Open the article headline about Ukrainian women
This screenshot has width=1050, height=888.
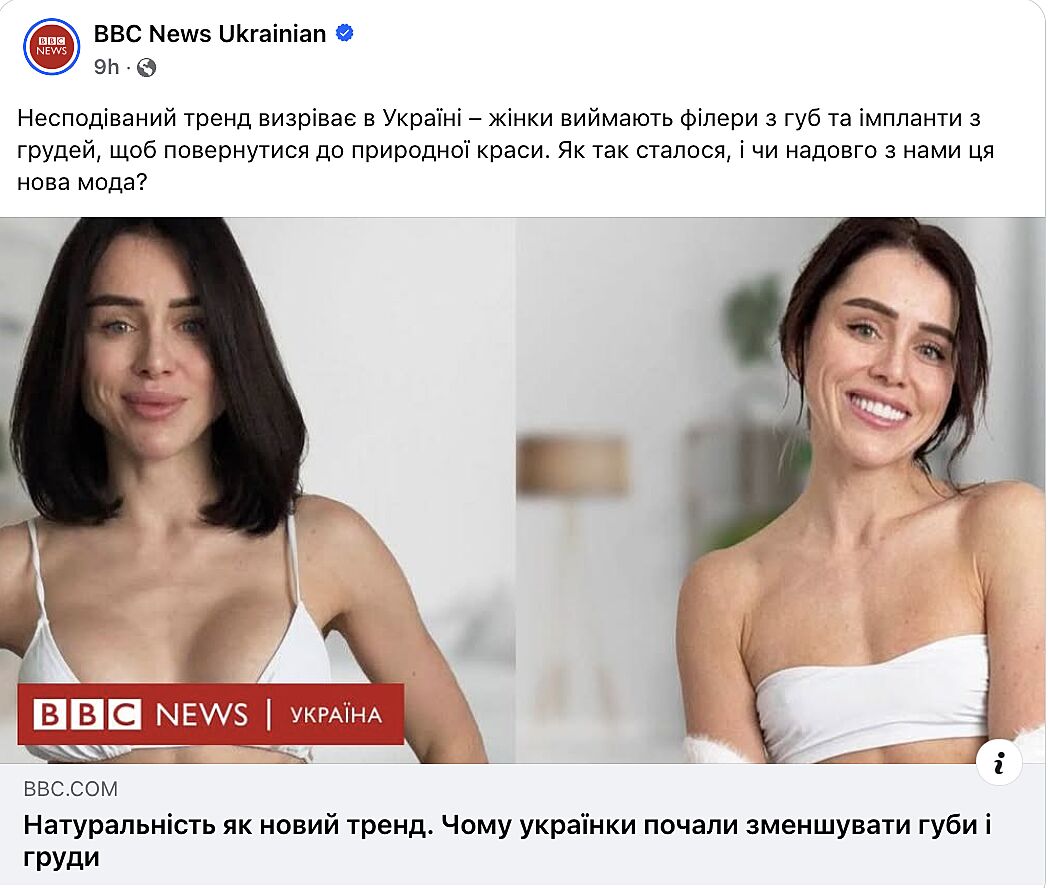pyautogui.click(x=507, y=840)
